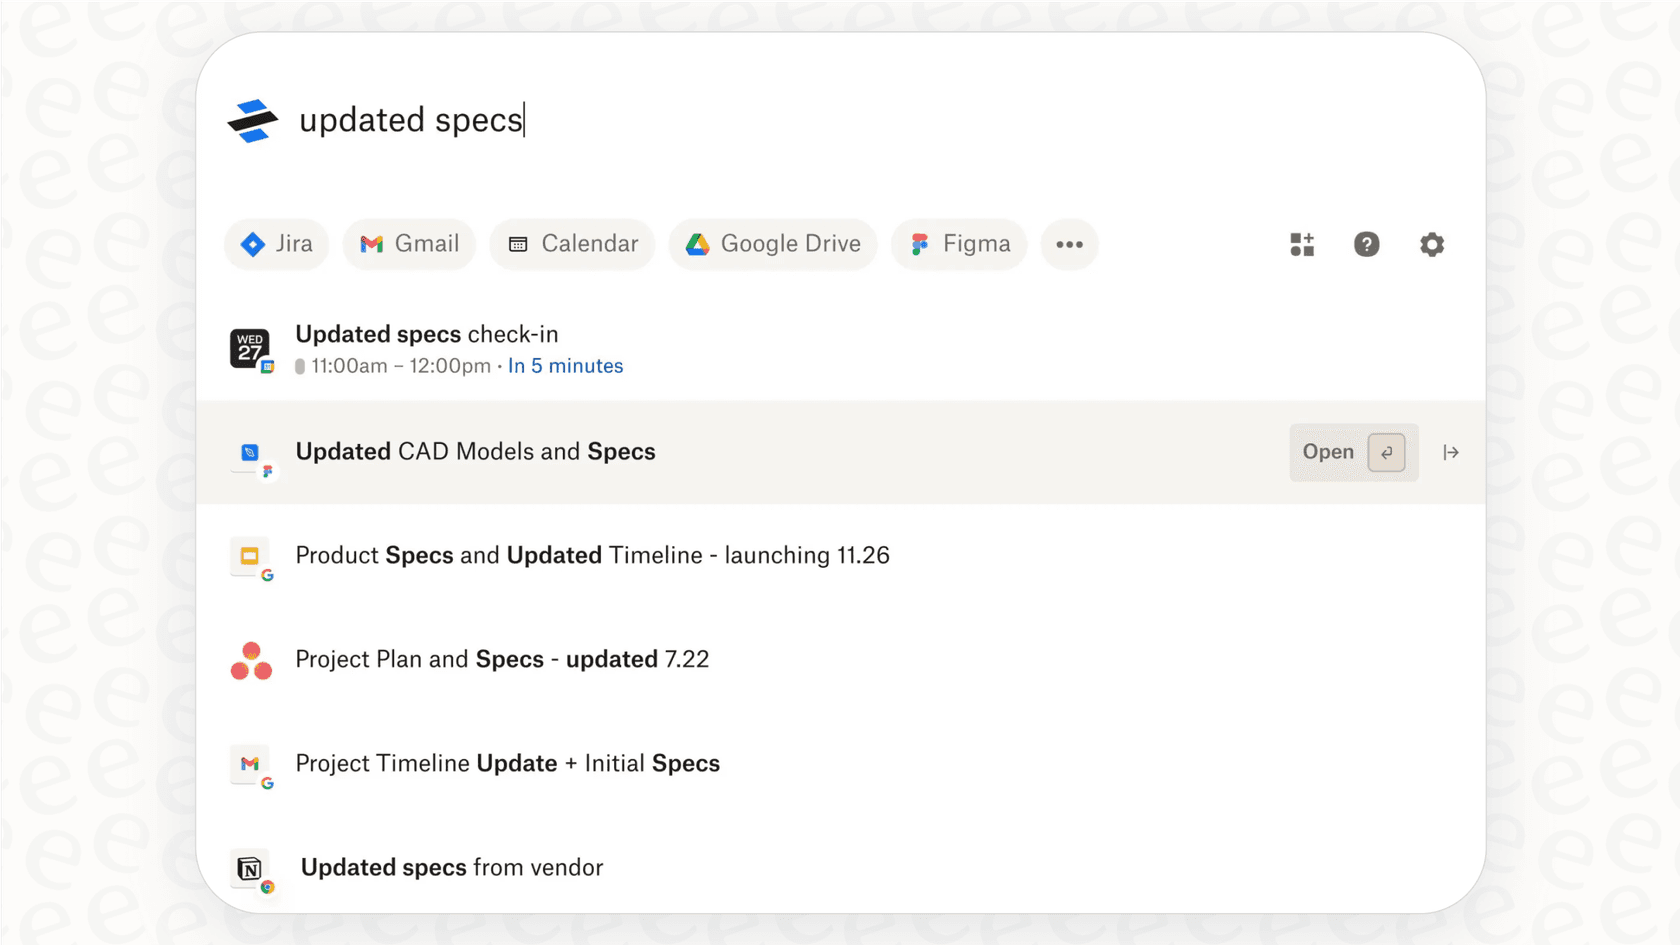
Task: Click the Notion icon on Updated specs from vendor
Action: click(250, 868)
